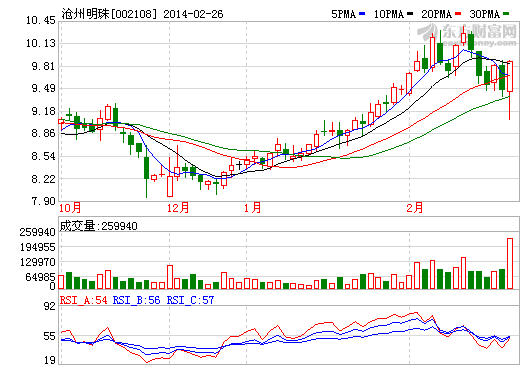Click the RSI_C:57 indicator label
This screenshot has height=365, width=520.
(x=190, y=300)
